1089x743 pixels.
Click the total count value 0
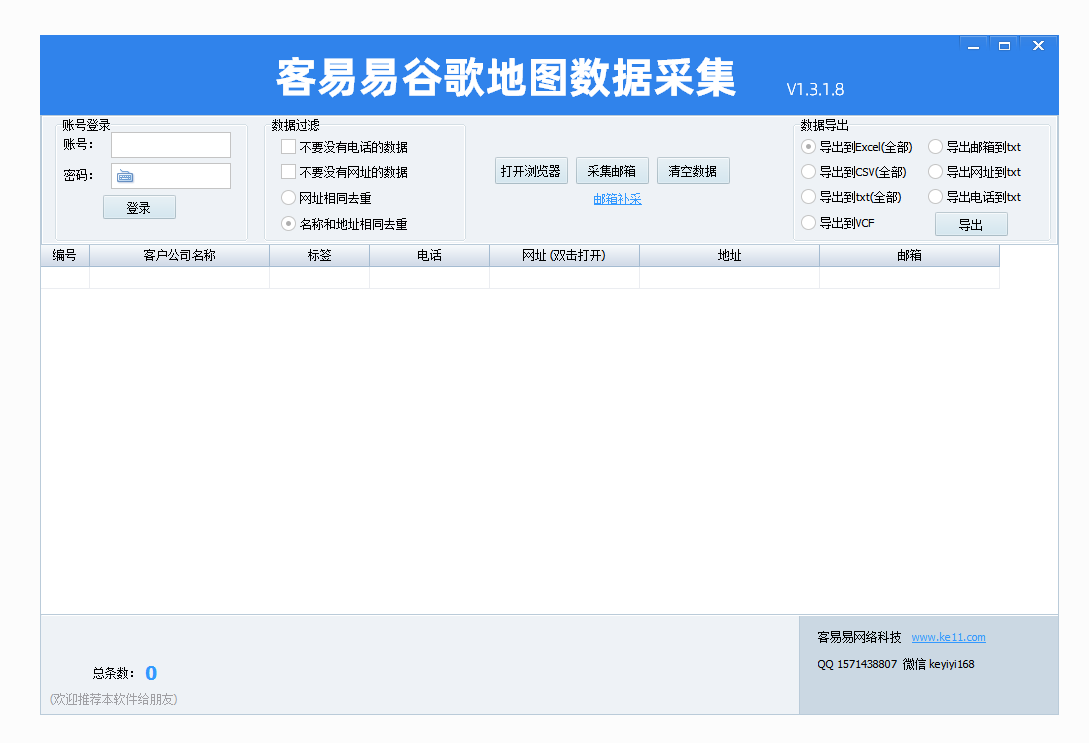(151, 673)
